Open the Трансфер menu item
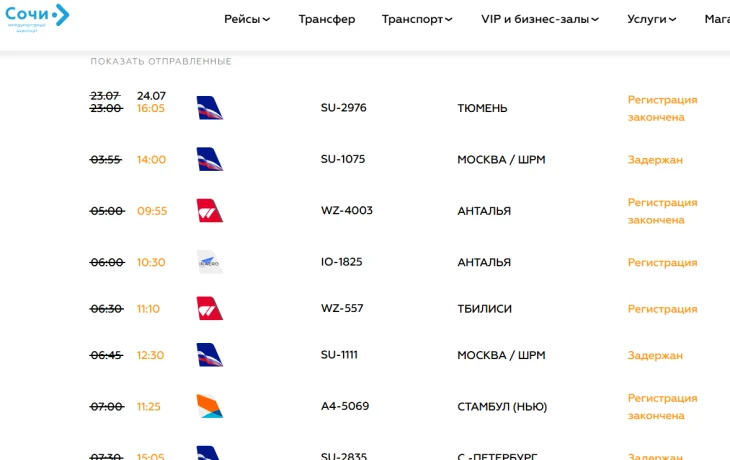The image size is (730, 460). pyautogui.click(x=327, y=19)
